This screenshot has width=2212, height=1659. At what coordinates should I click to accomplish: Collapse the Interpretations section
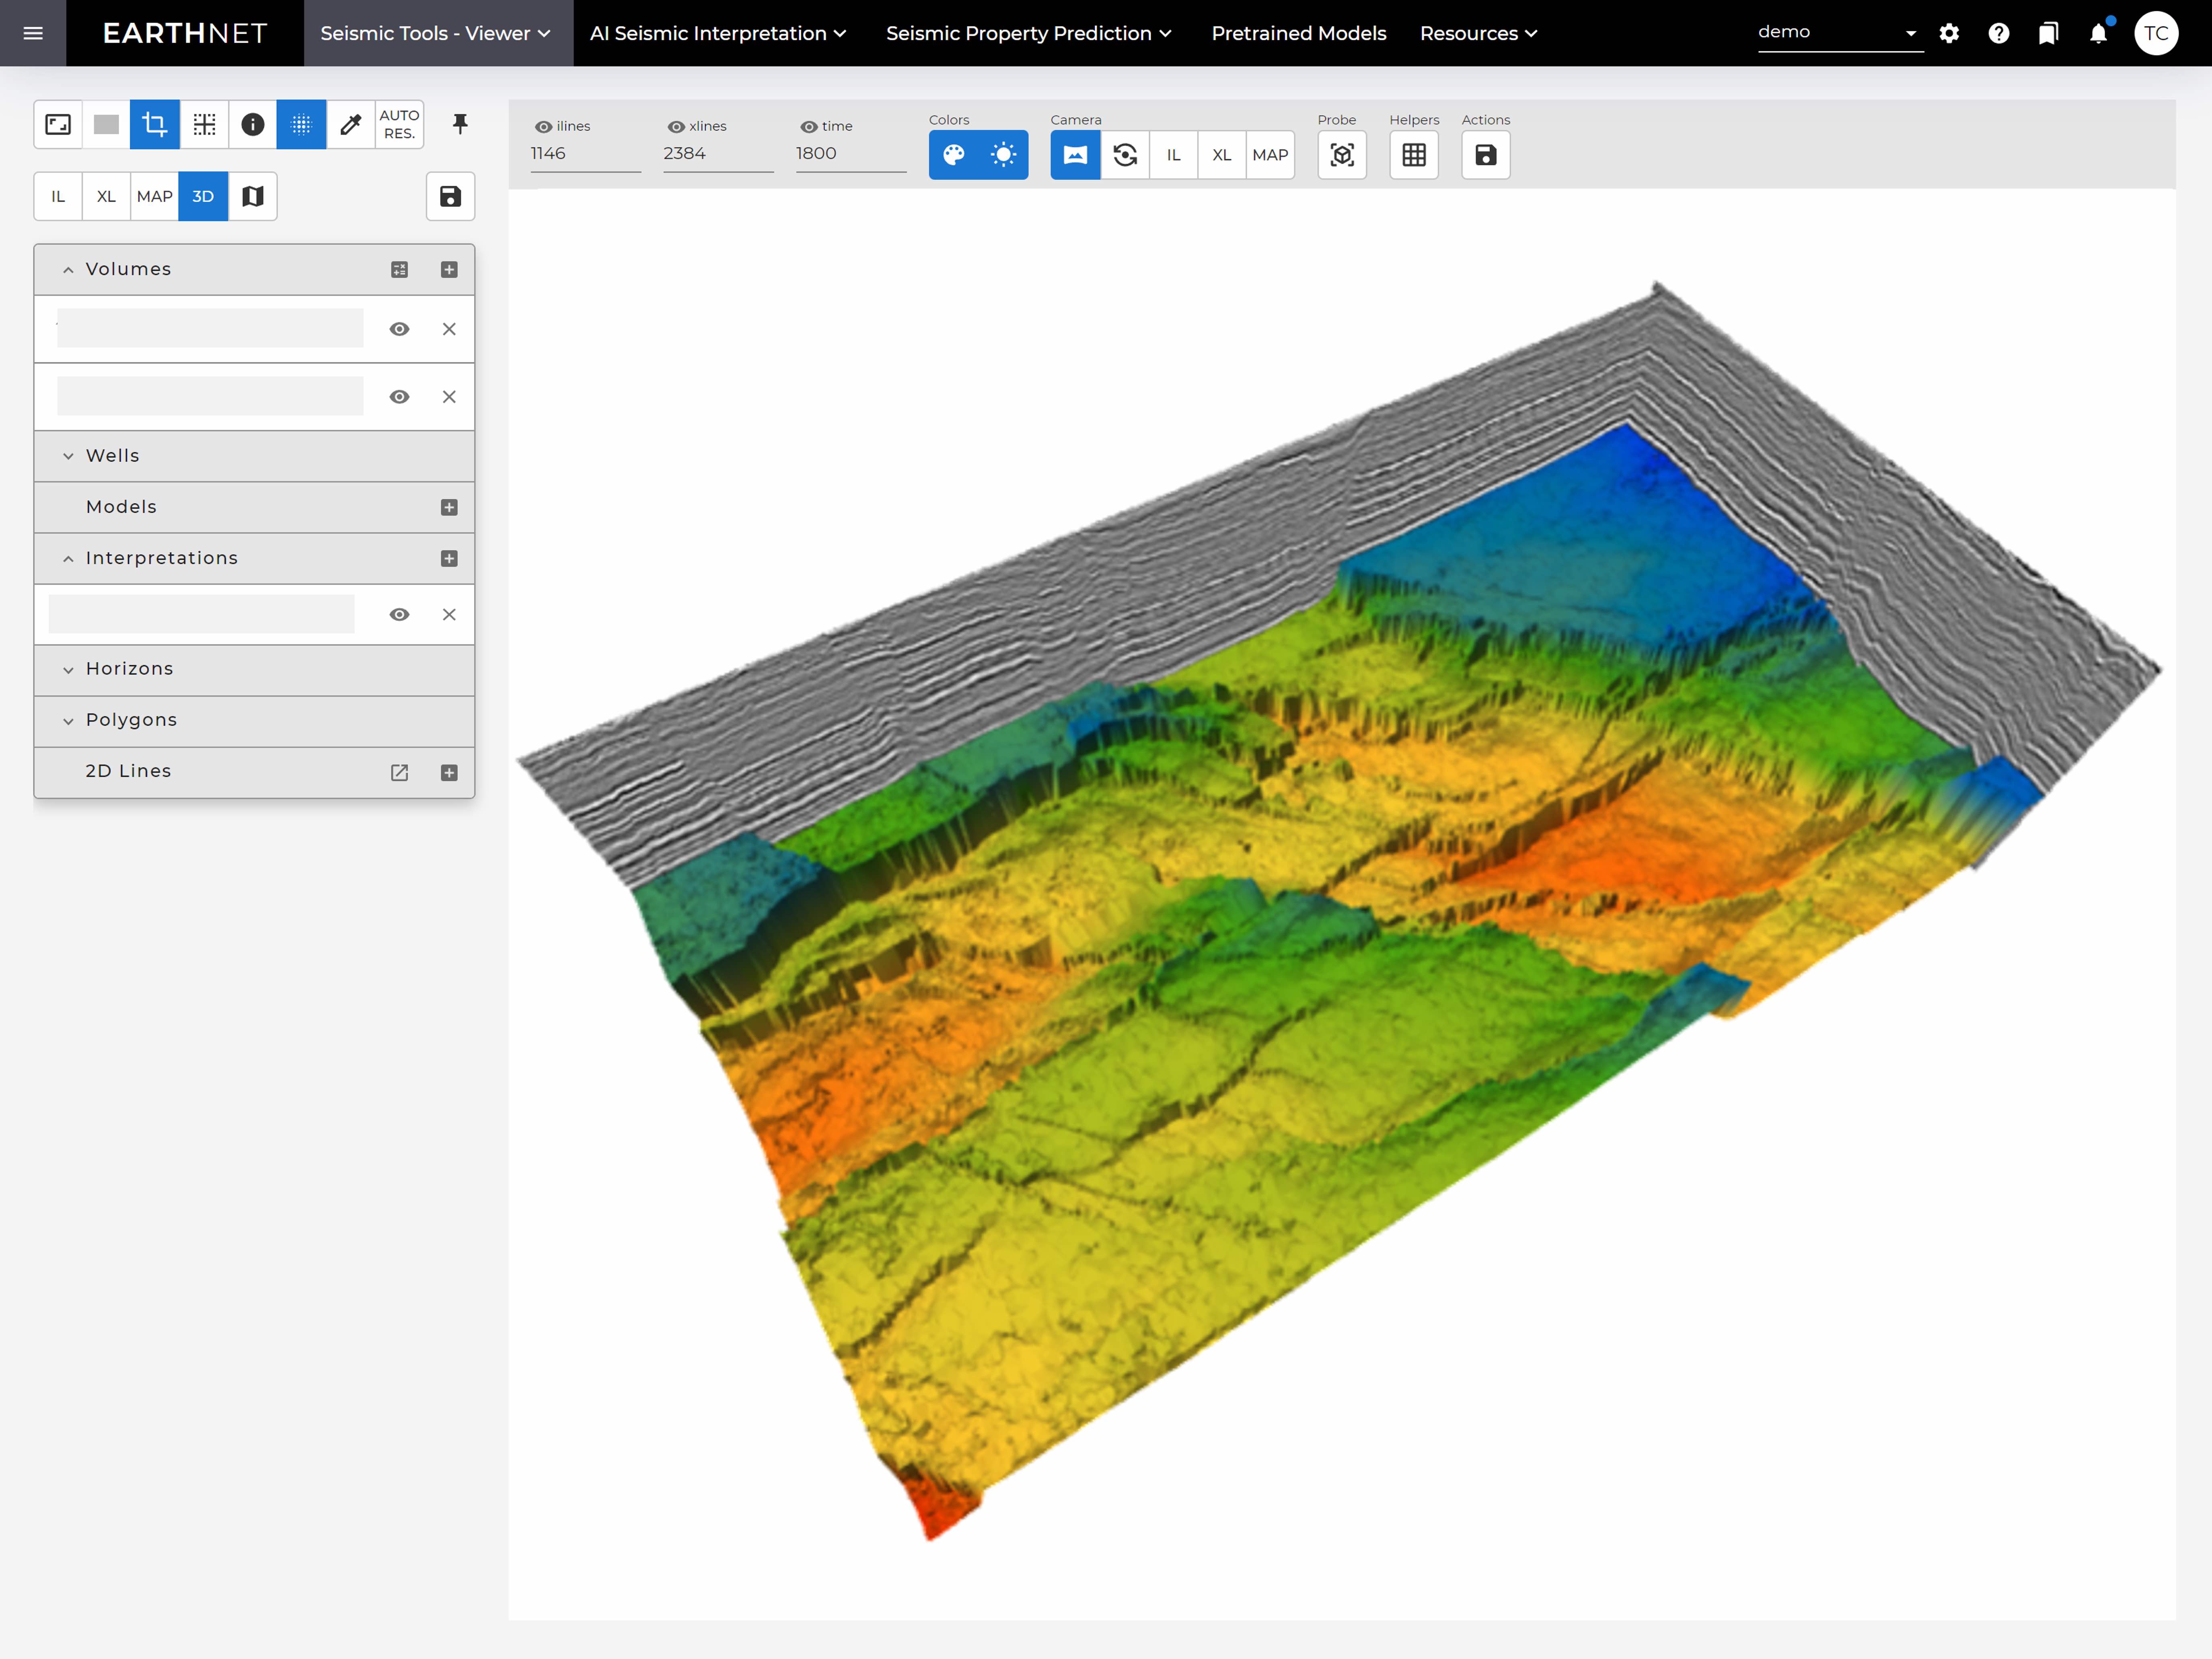[68, 559]
